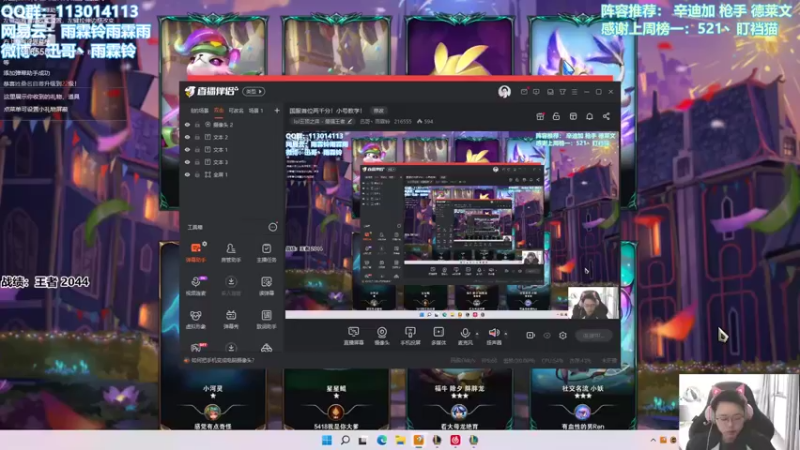This screenshot has width=800, height=450.
Task: Start recording with the record icon
Action: click(531, 335)
